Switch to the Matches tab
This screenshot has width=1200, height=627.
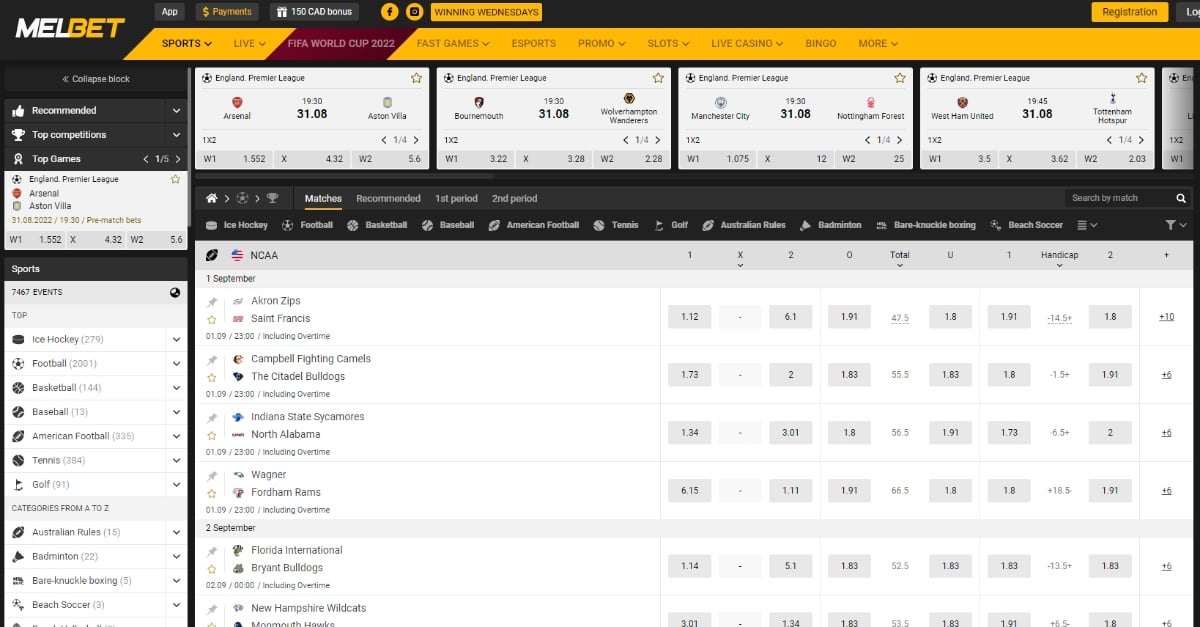[323, 198]
